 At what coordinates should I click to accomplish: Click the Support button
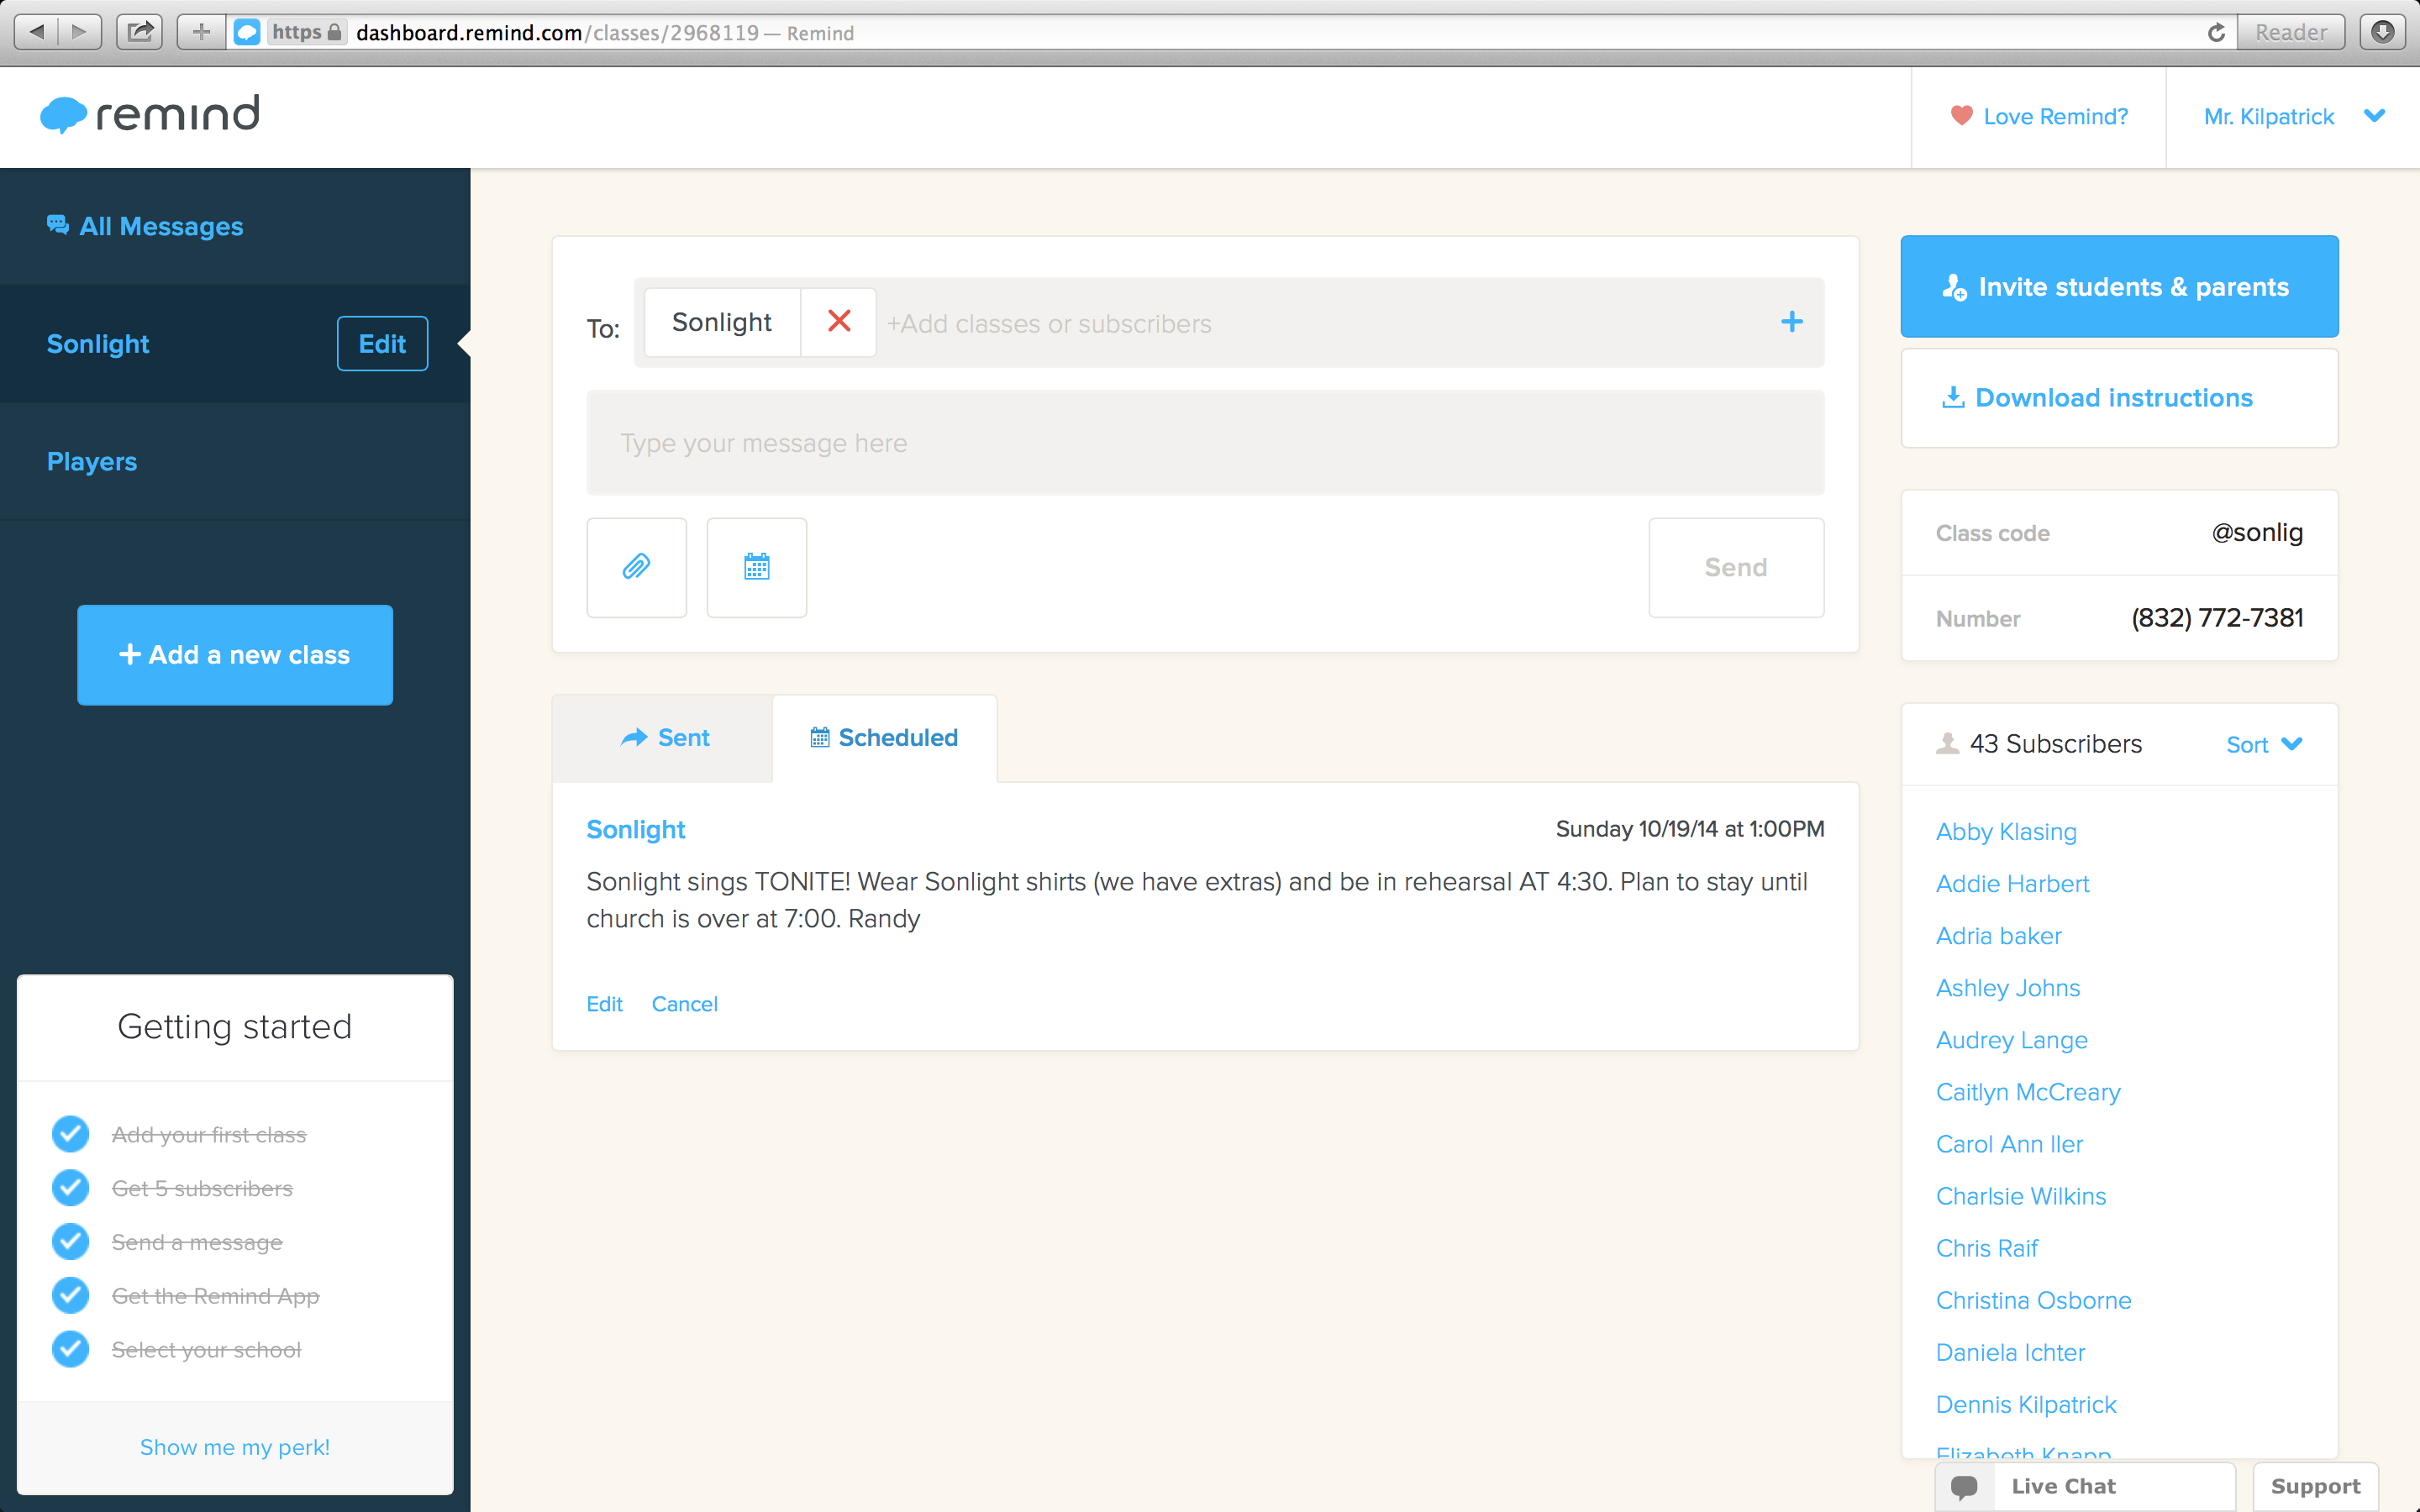[x=2315, y=1487]
